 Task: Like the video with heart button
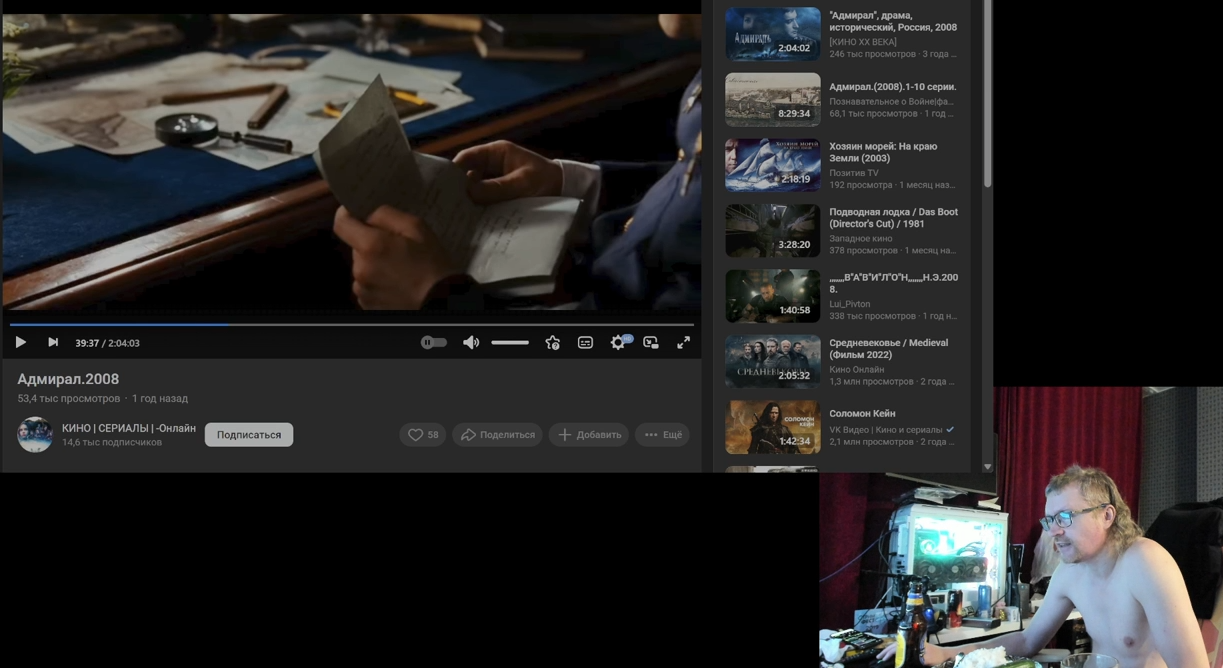(x=423, y=435)
